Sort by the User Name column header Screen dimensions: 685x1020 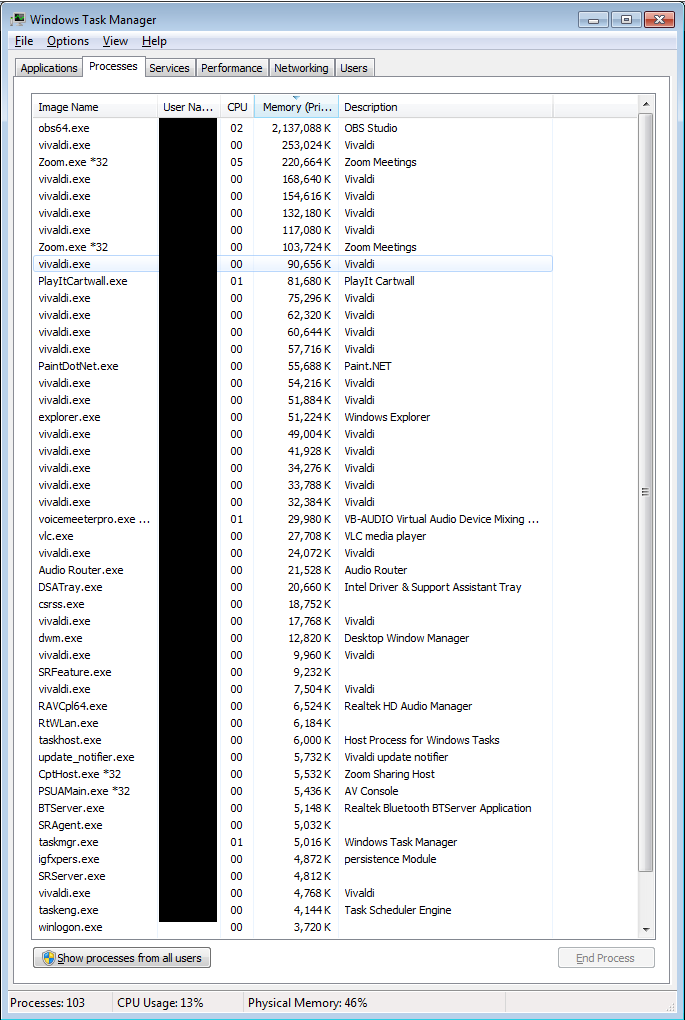pyautogui.click(x=189, y=107)
